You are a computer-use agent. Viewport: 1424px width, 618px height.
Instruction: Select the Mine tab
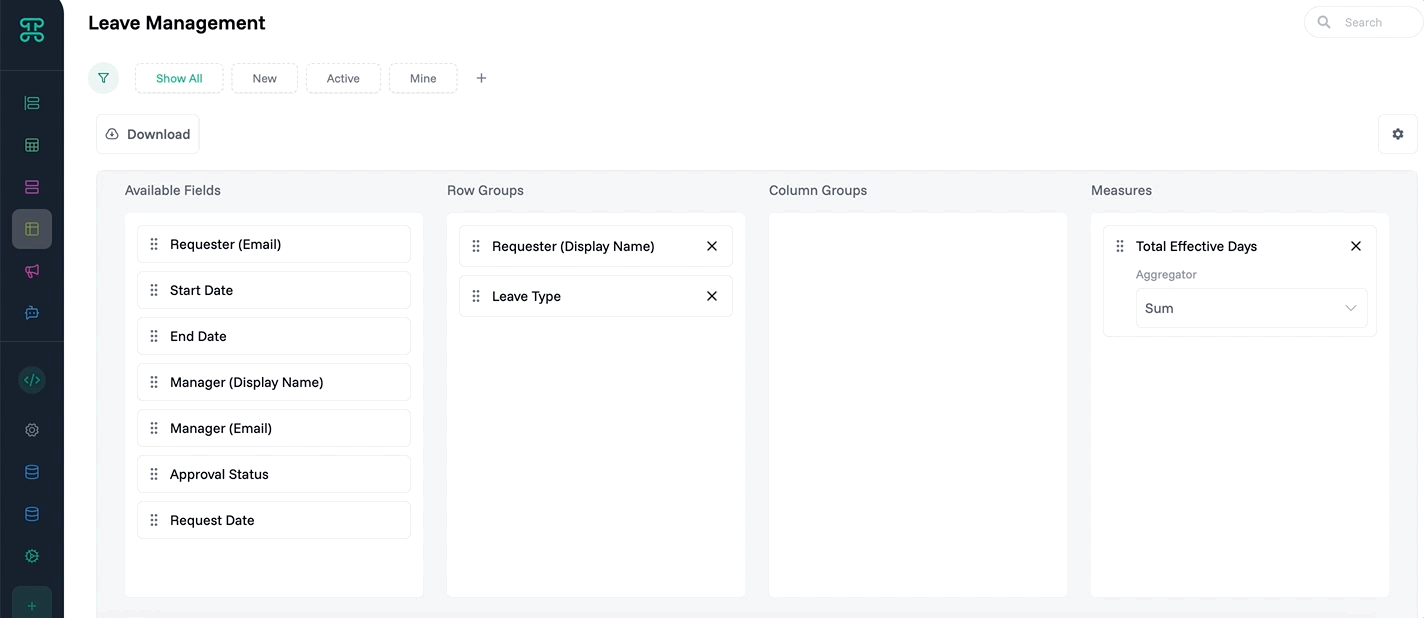[423, 78]
